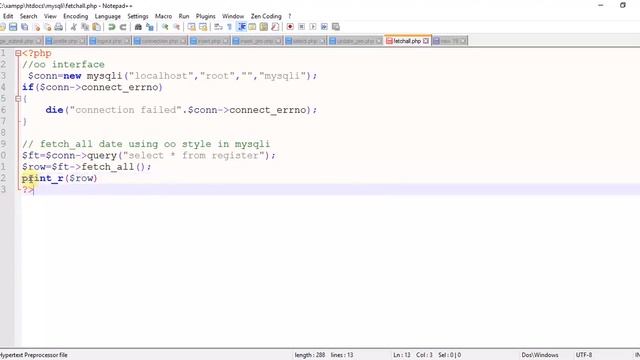
Task: Click the Dos\Windows line-ending status entry
Action: (x=540, y=355)
